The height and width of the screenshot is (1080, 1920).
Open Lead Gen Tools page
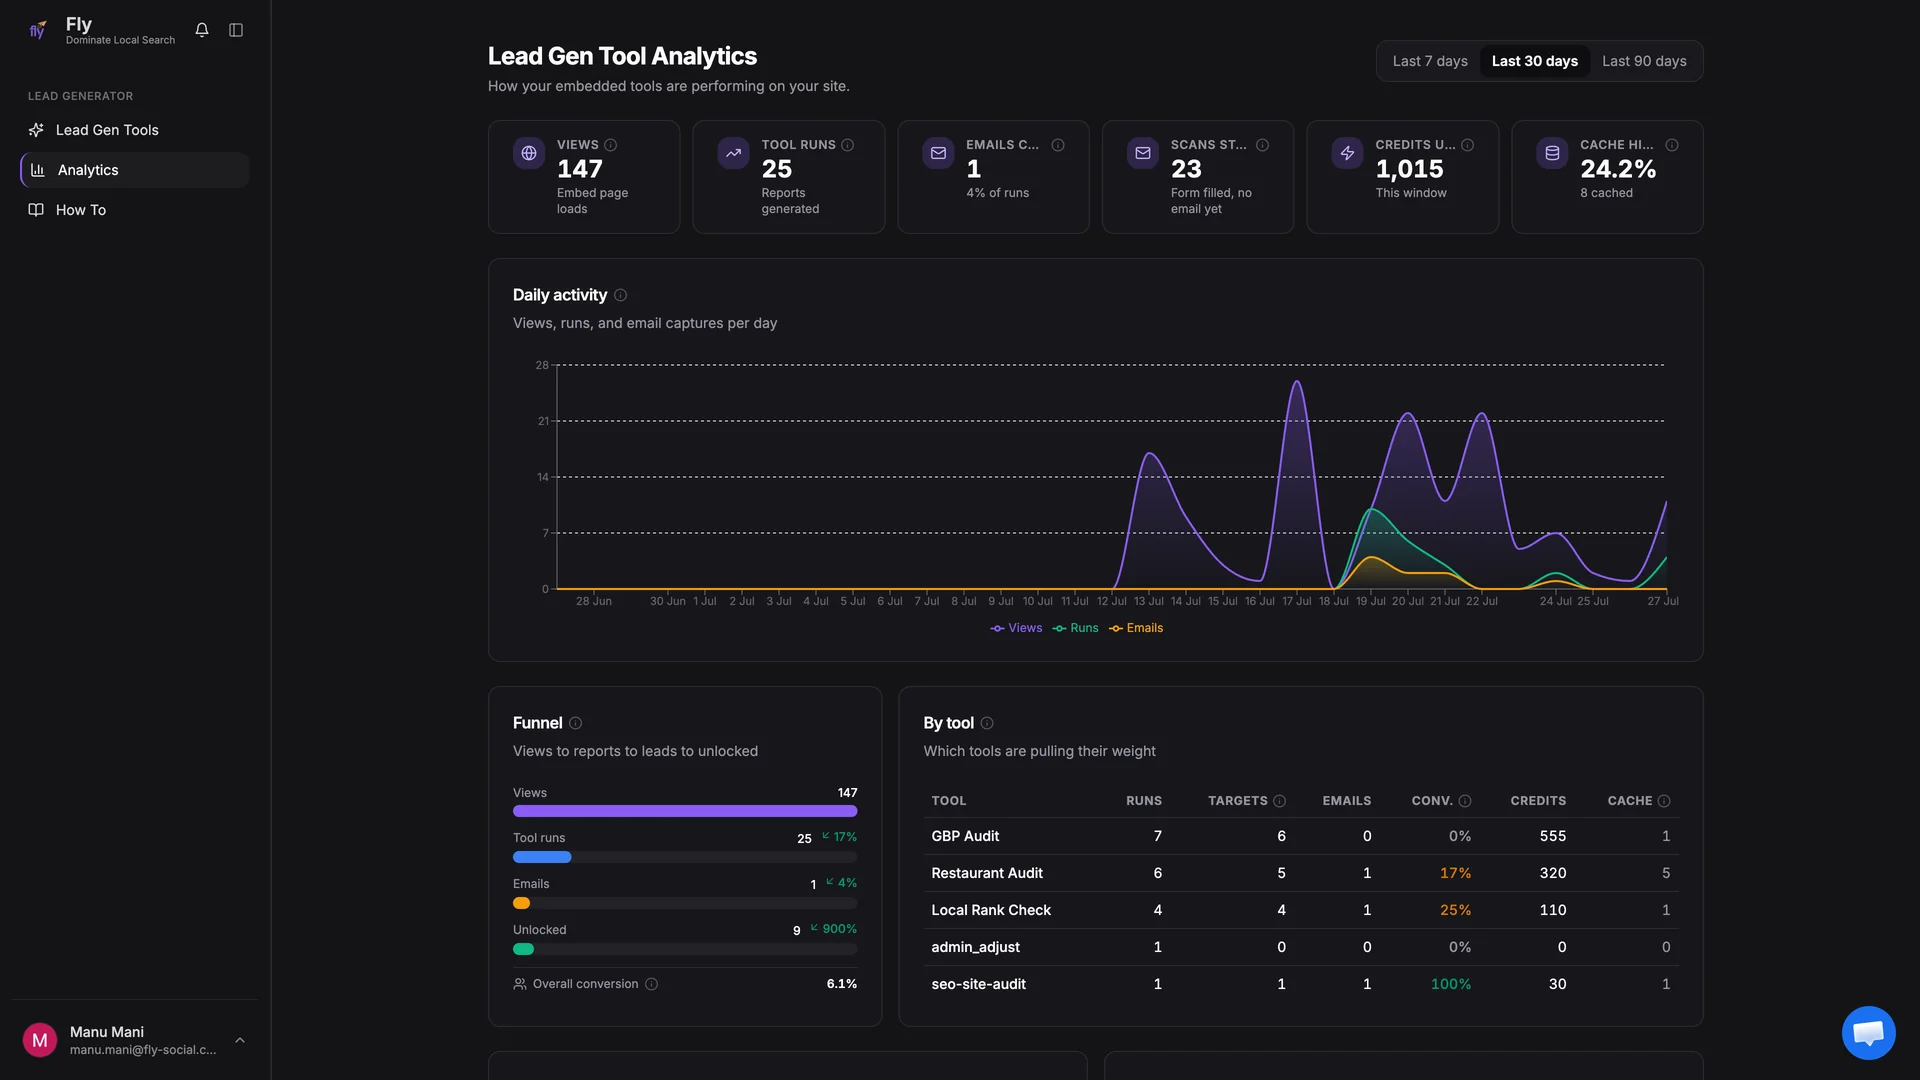coord(135,130)
